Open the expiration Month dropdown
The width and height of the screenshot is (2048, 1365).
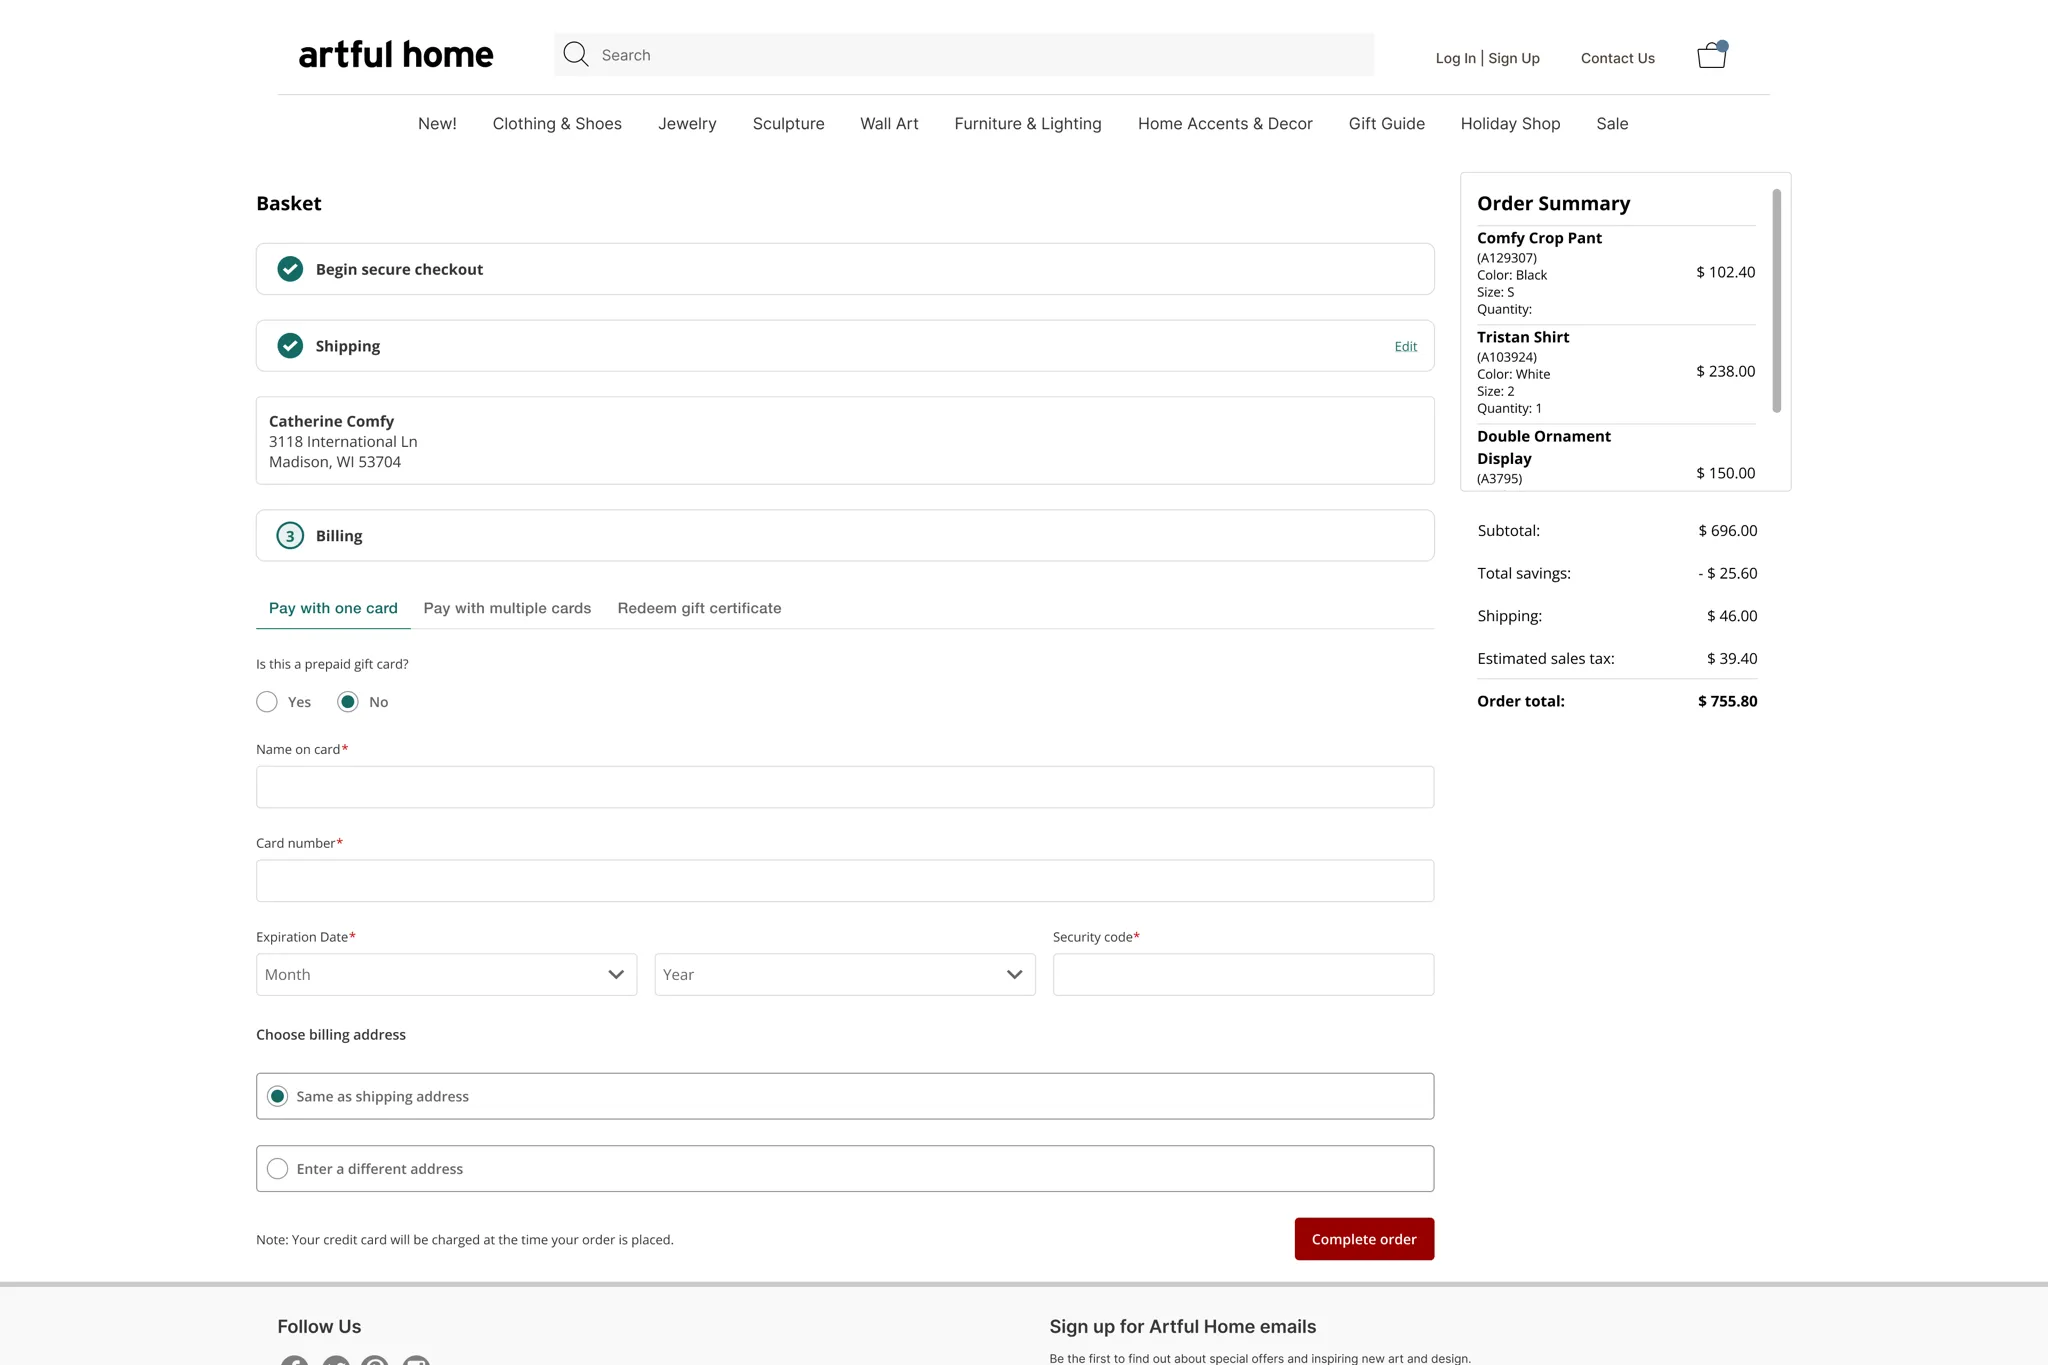coord(446,974)
